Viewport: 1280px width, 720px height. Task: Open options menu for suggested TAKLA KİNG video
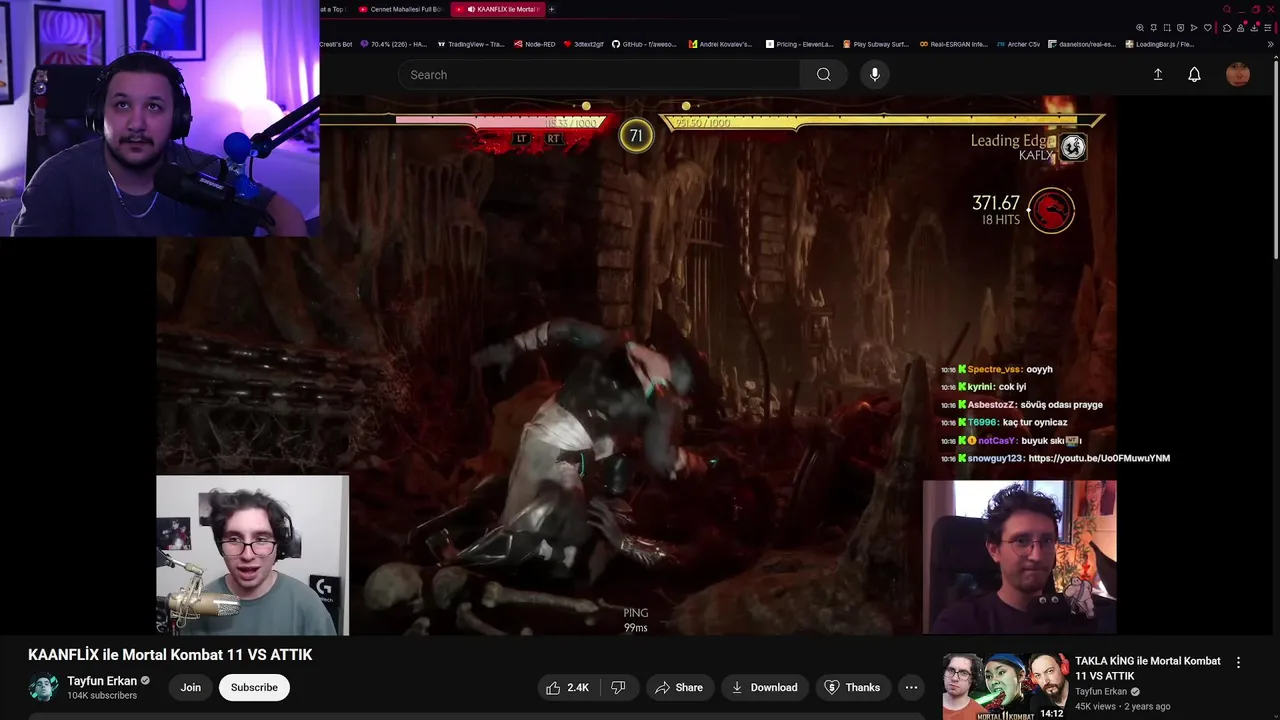pyautogui.click(x=1238, y=662)
